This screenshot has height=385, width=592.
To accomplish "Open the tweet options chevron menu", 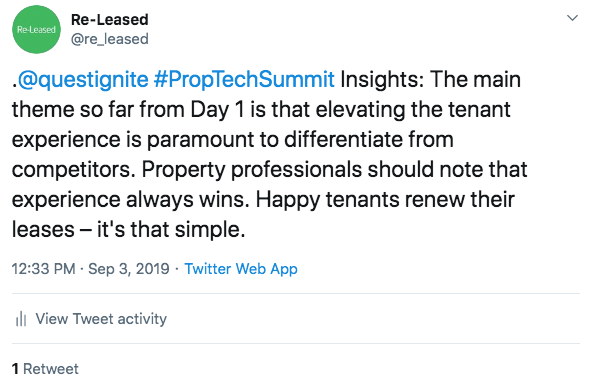I will (572, 18).
